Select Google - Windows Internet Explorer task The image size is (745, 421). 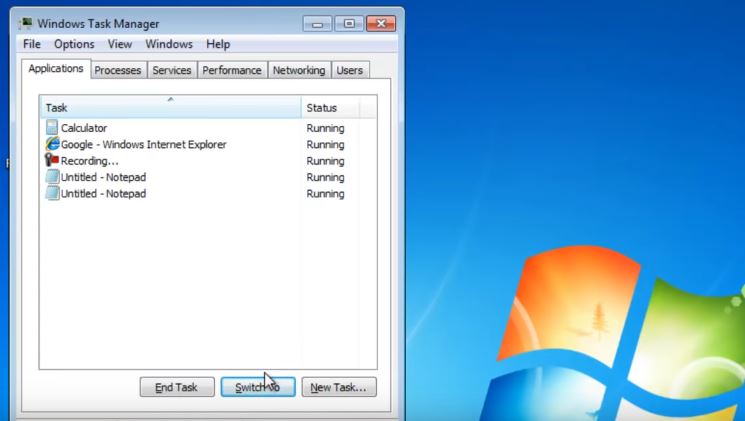tap(208, 144)
